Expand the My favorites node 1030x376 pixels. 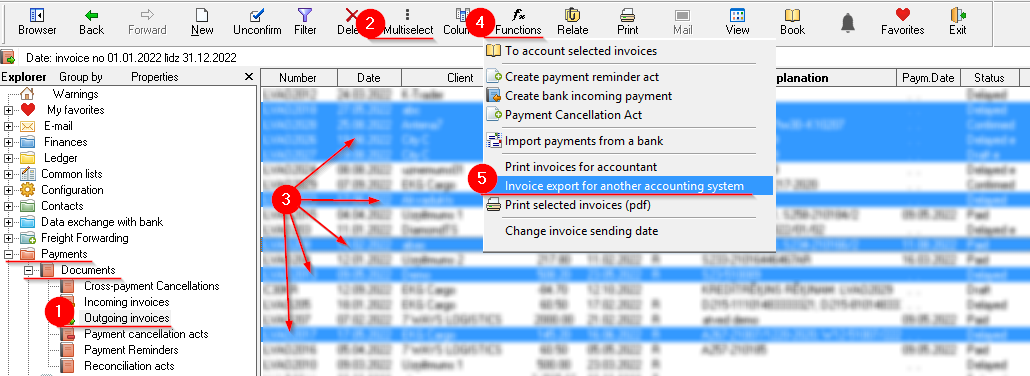pyautogui.click(x=9, y=110)
